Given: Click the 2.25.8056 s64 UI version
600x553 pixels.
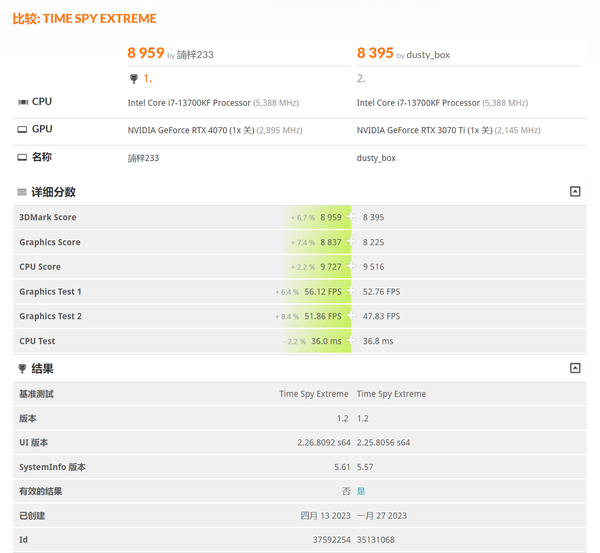Looking at the screenshot, I should [383, 442].
